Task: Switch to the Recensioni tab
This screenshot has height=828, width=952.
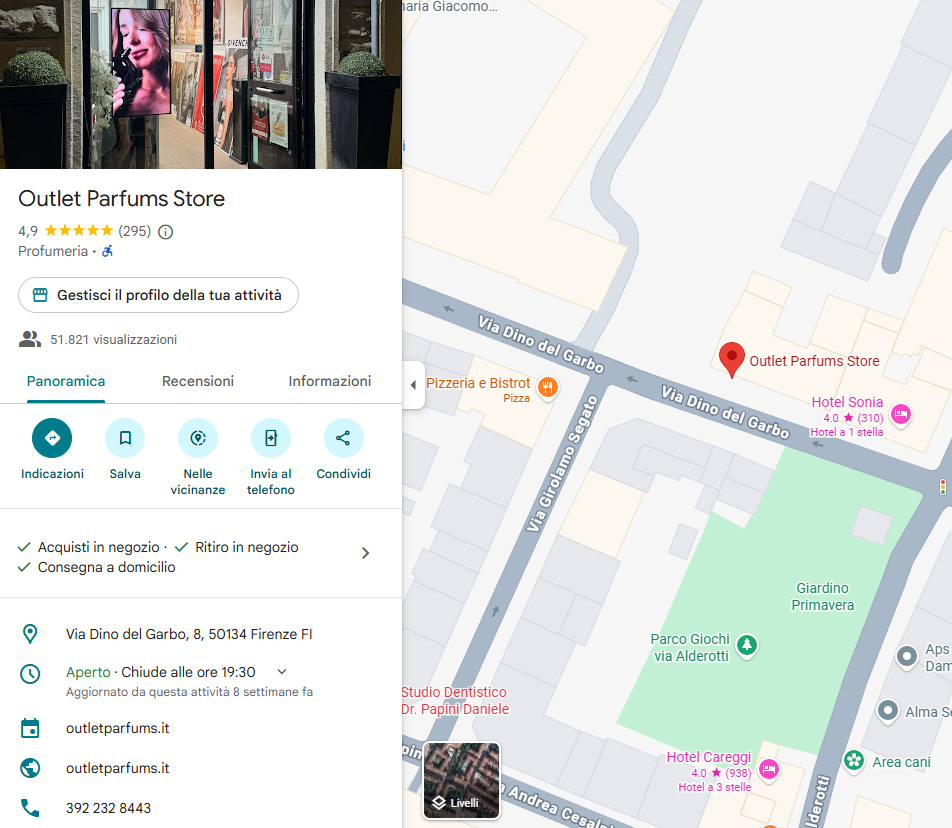Action: point(198,381)
